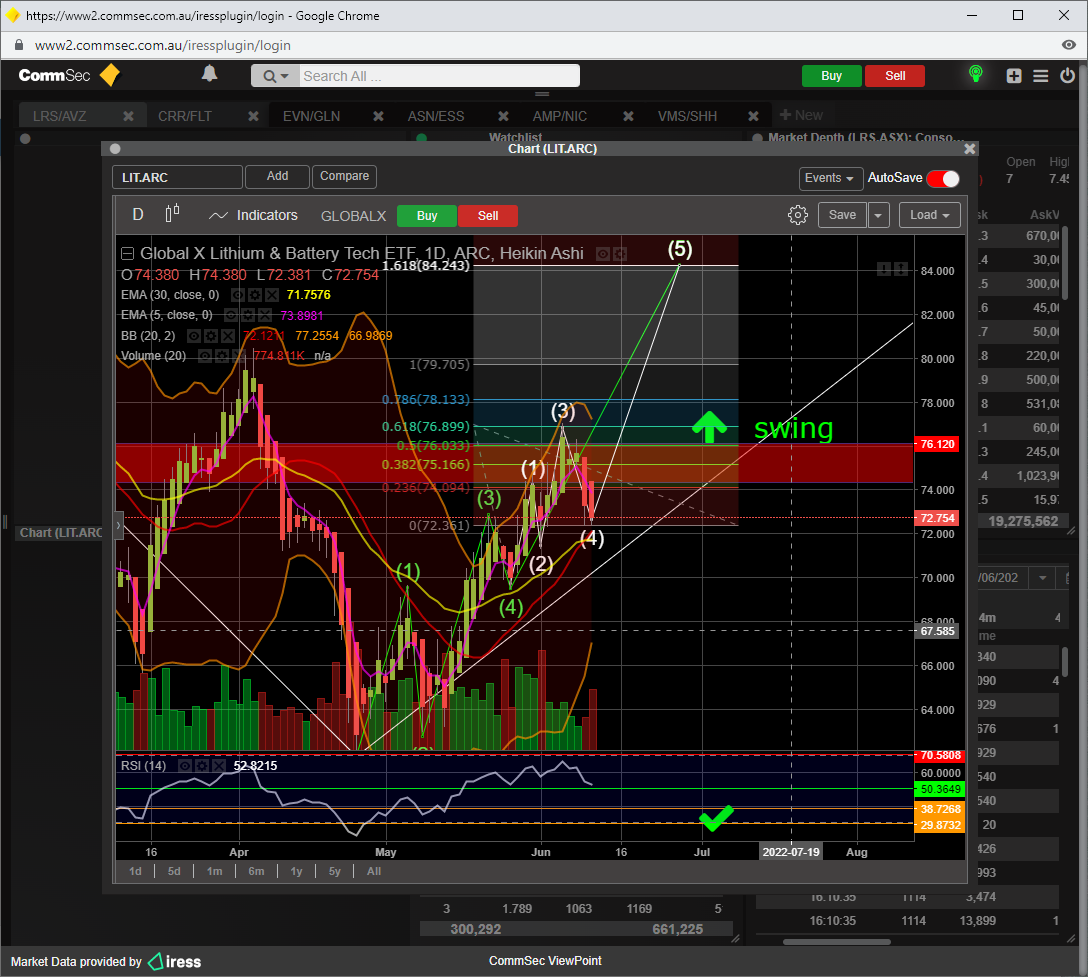The height and width of the screenshot is (977, 1088).
Task: Open settings for Volume (20) indicator
Action: coord(221,356)
